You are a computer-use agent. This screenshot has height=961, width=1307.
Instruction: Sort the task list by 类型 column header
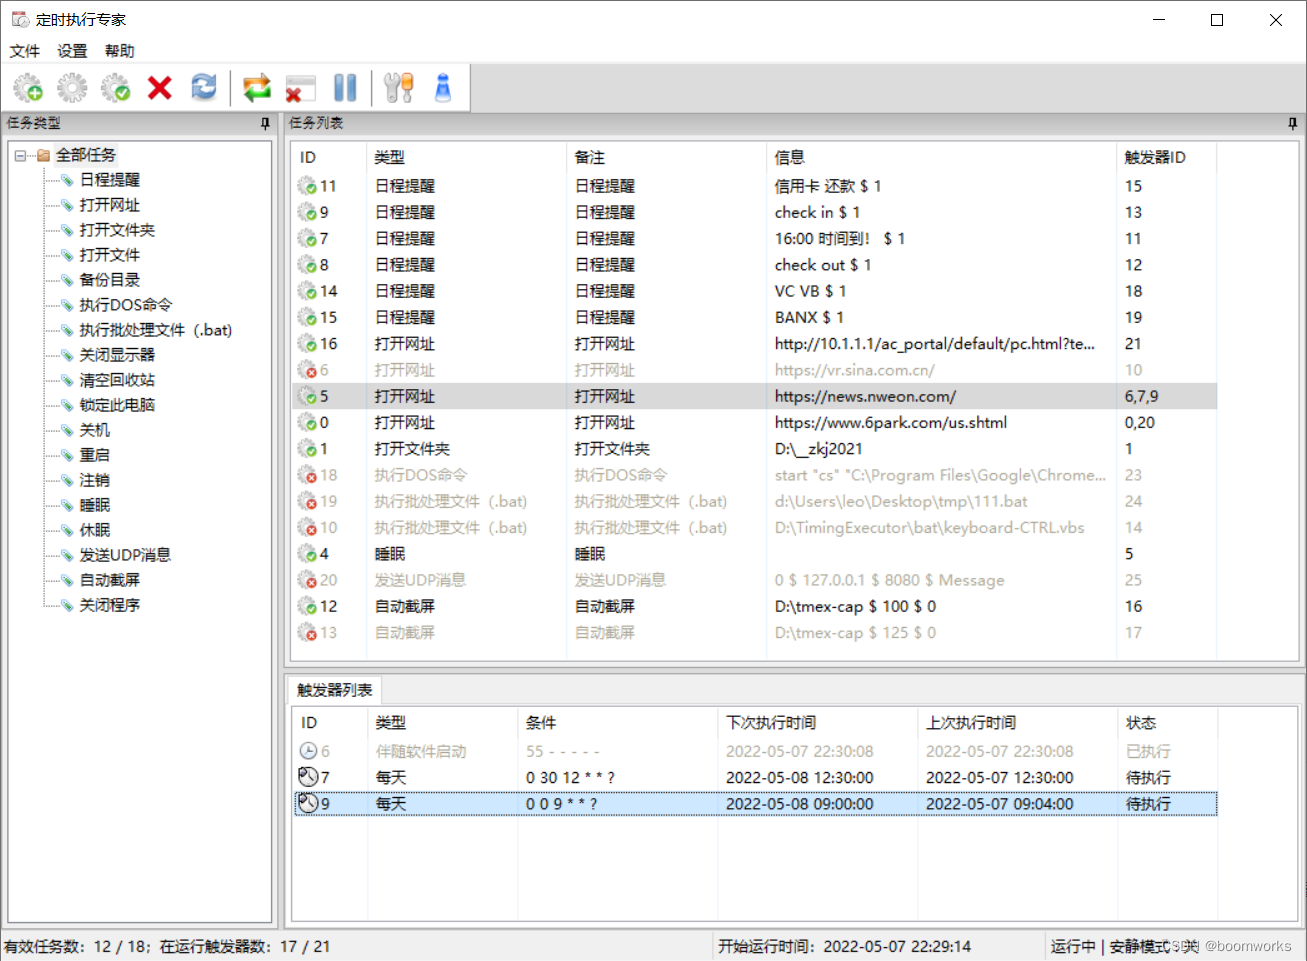click(x=467, y=157)
